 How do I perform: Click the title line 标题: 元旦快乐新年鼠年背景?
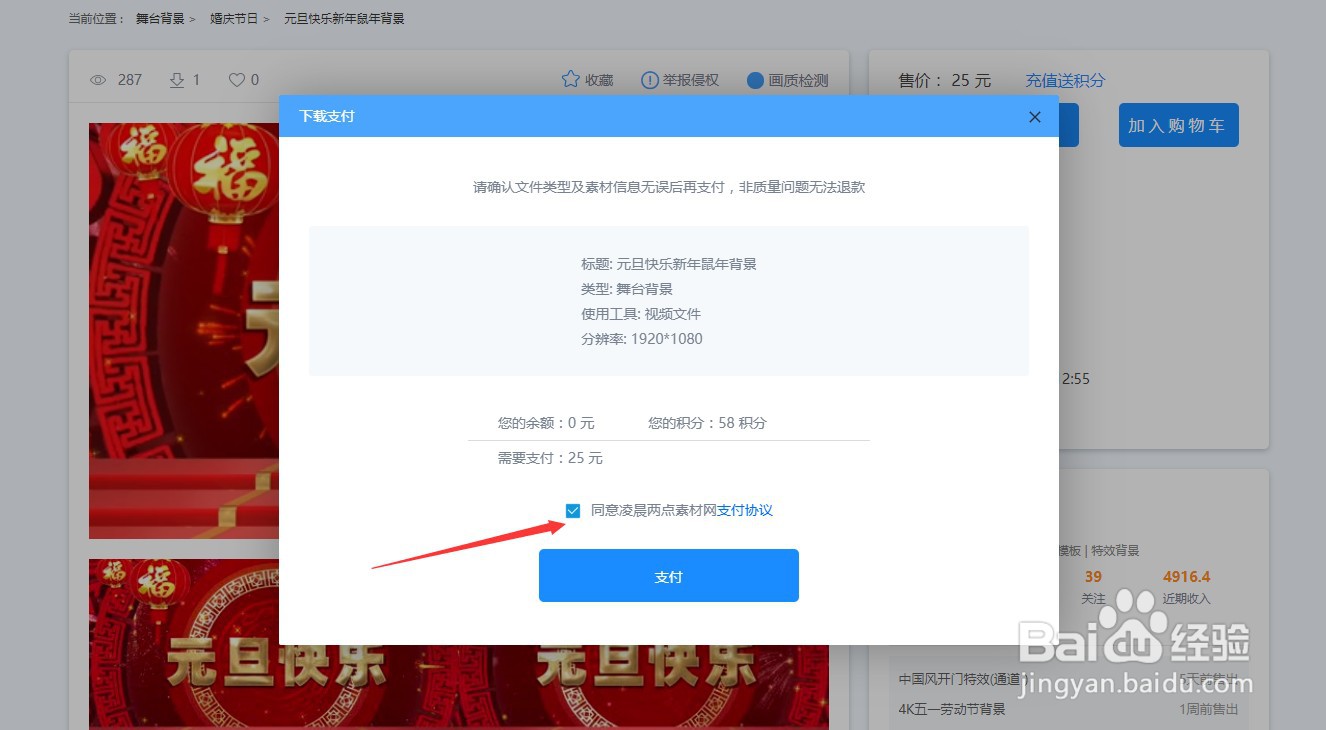tap(668, 265)
